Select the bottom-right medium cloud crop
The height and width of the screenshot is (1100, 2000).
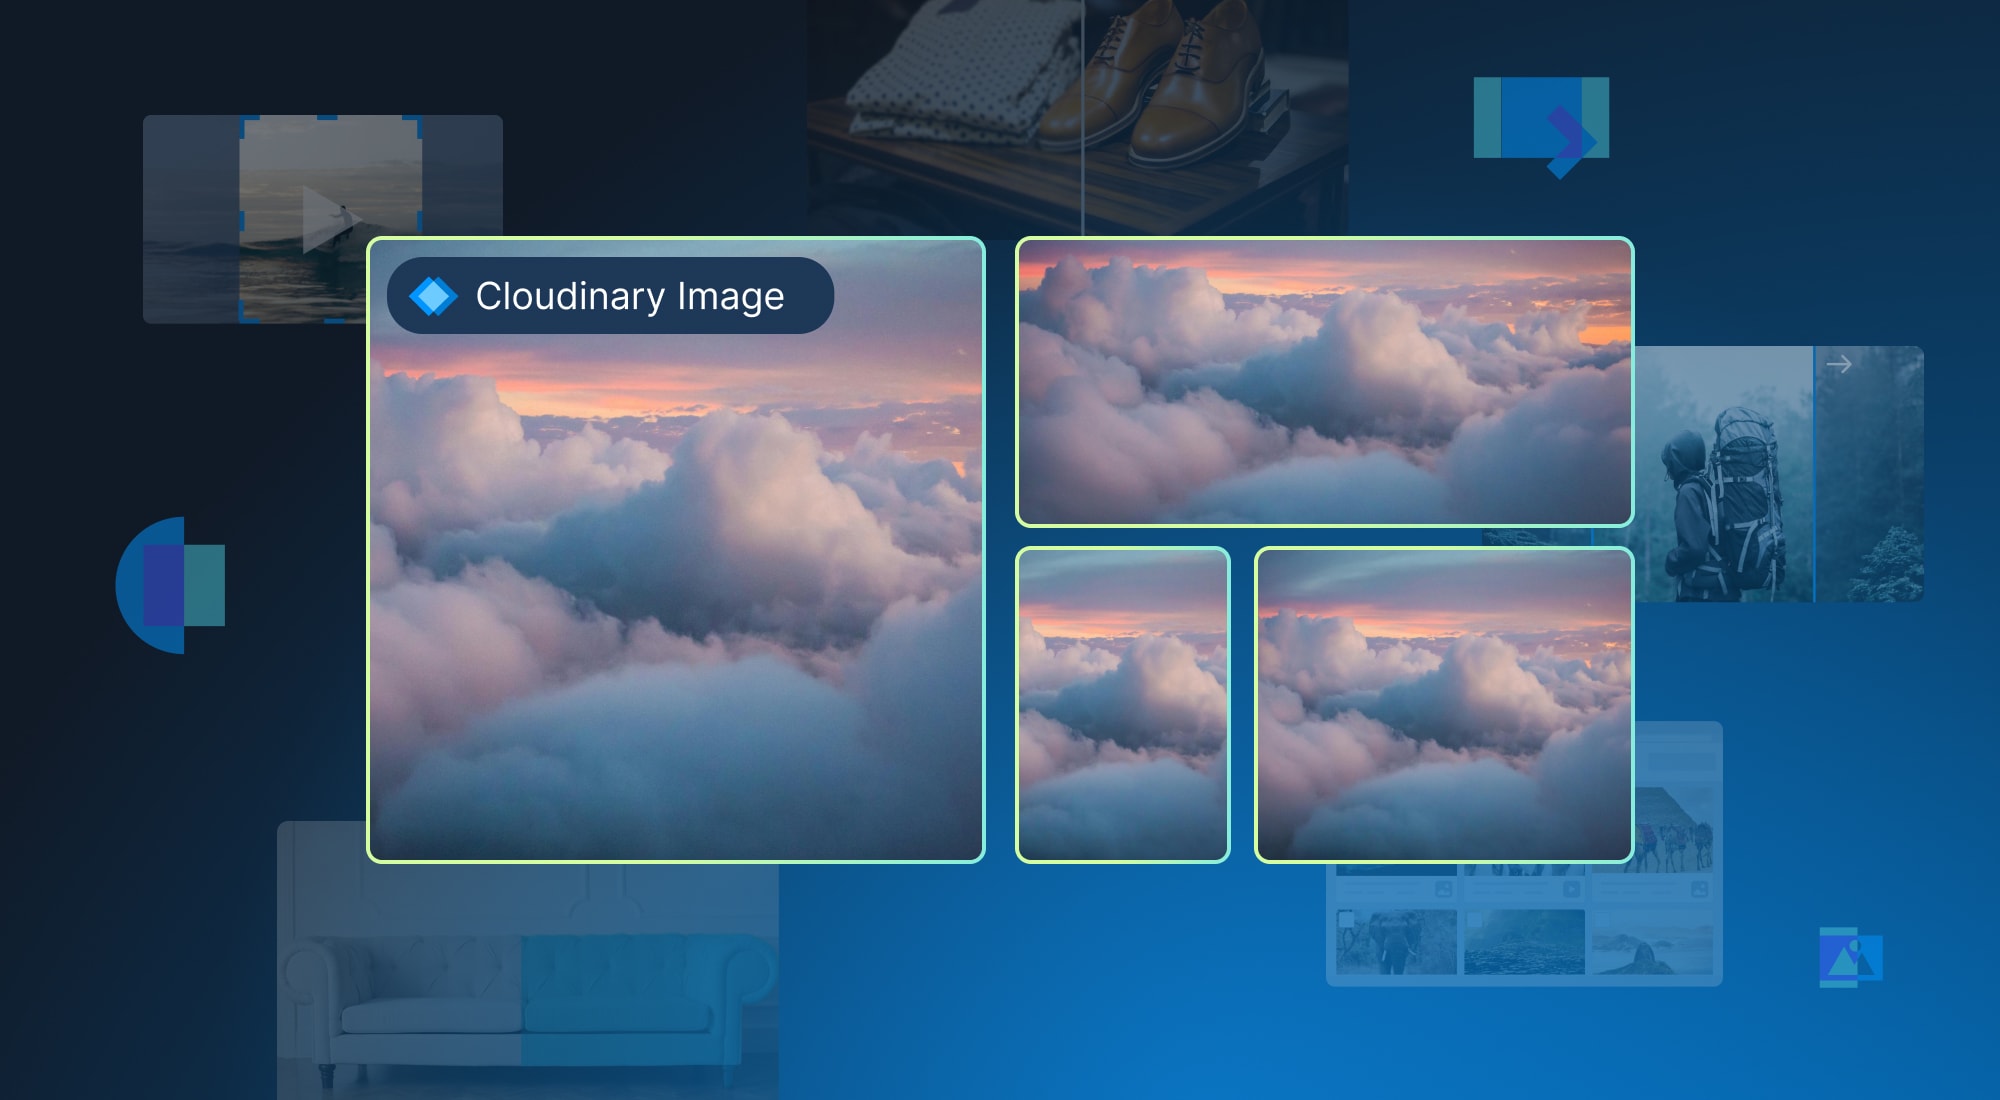pos(1444,705)
